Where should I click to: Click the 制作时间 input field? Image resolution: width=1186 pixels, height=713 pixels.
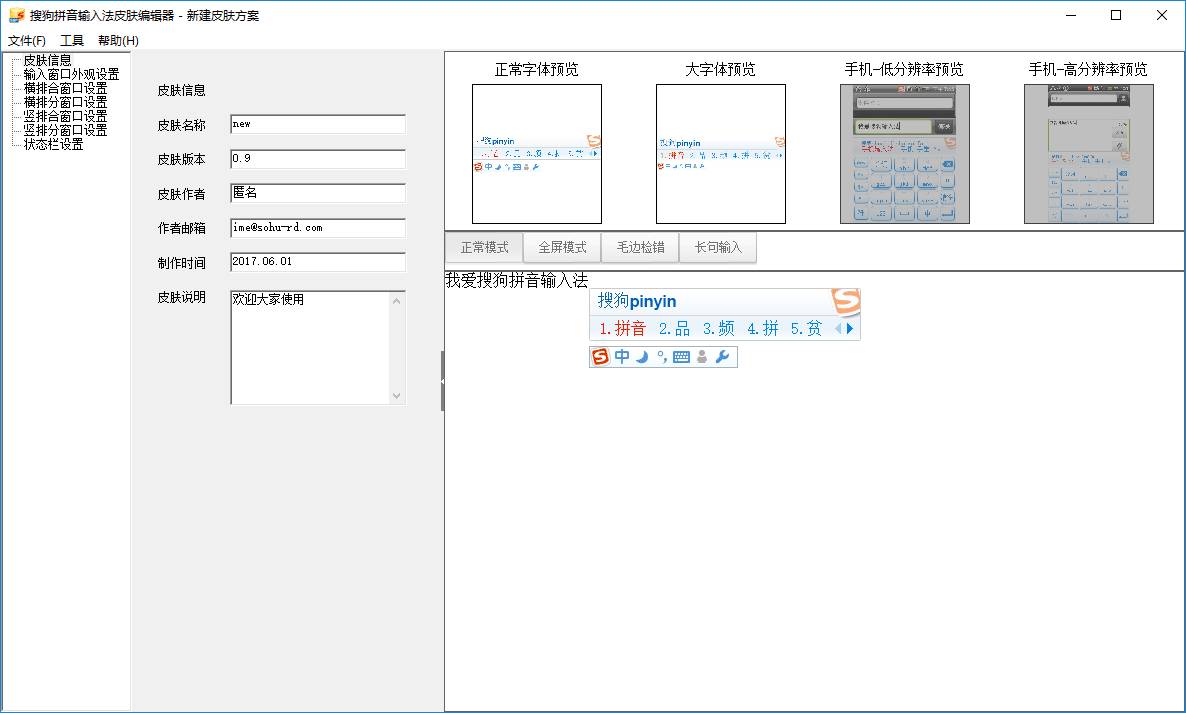click(x=318, y=262)
